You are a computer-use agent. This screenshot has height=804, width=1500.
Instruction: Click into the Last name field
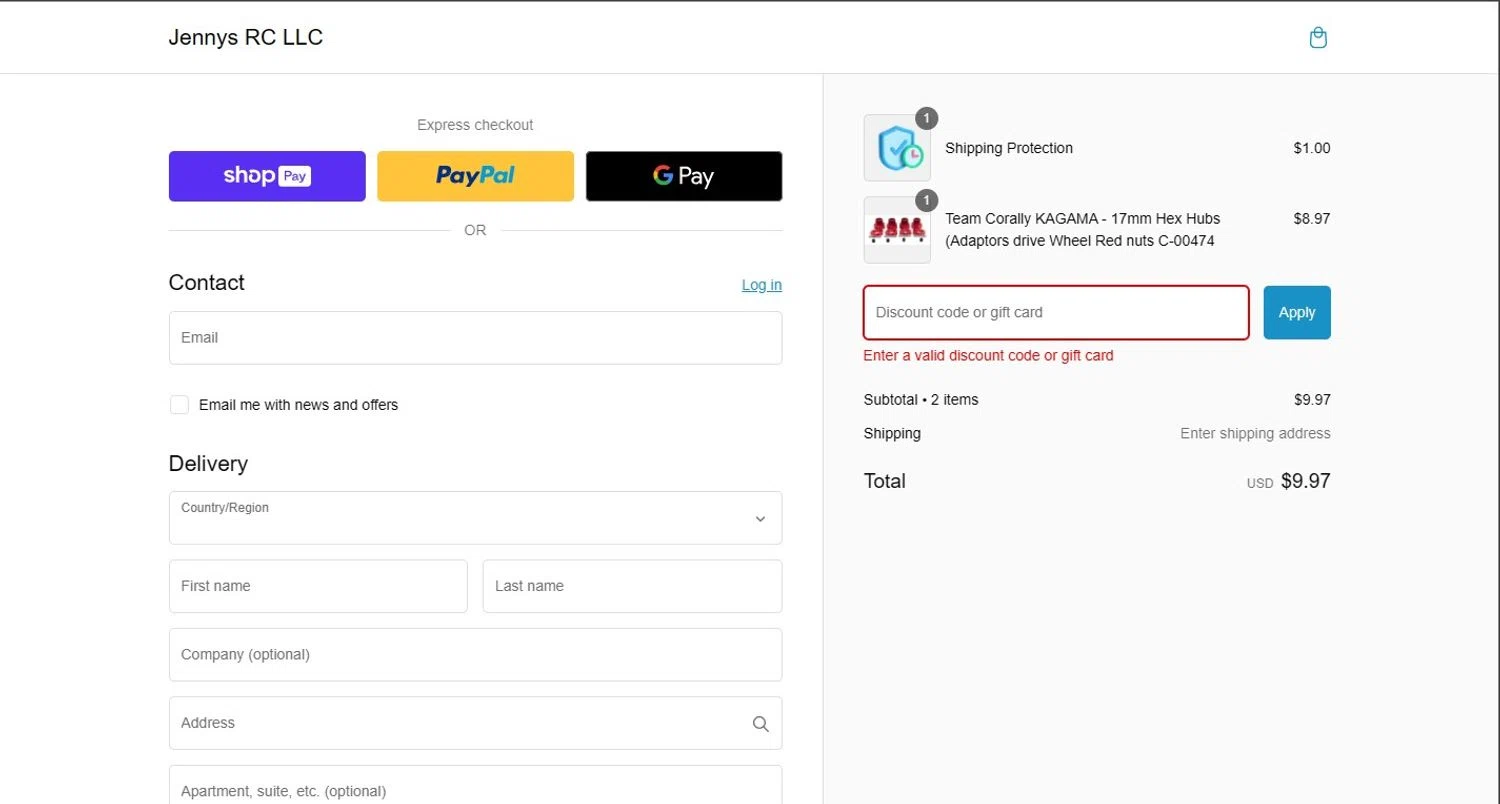[632, 586]
